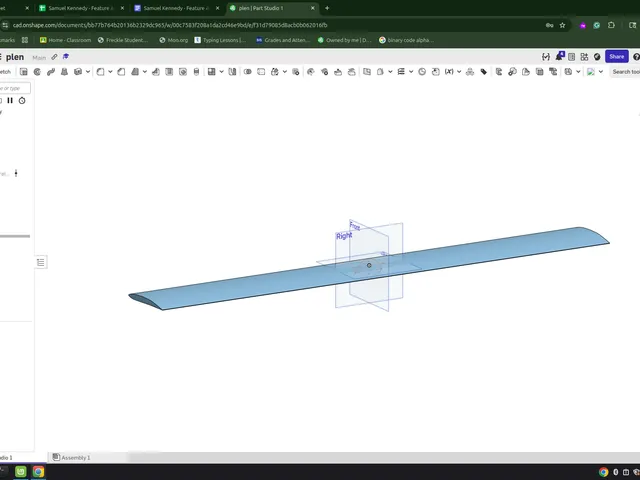640x480 pixels.
Task: Select the Mirror tool
Action: point(232,72)
